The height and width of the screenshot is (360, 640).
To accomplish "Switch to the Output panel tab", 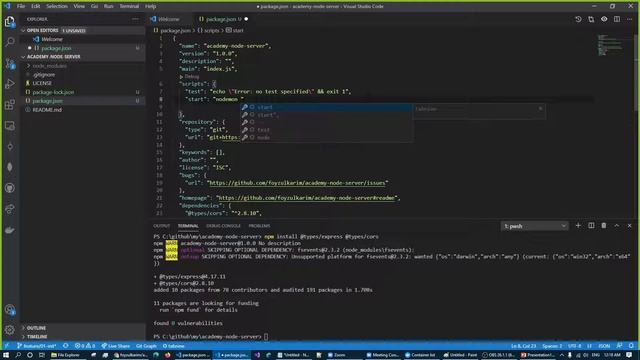I will (x=162, y=226).
